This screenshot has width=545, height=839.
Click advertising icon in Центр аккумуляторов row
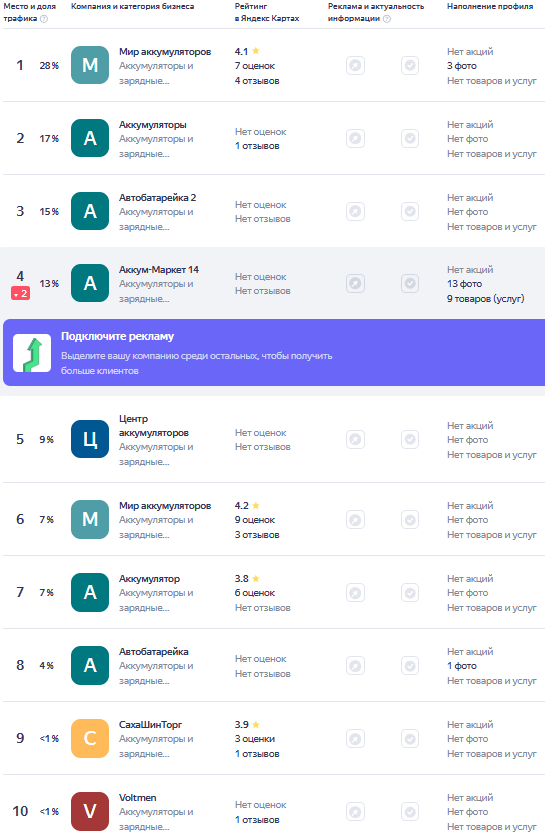click(355, 440)
